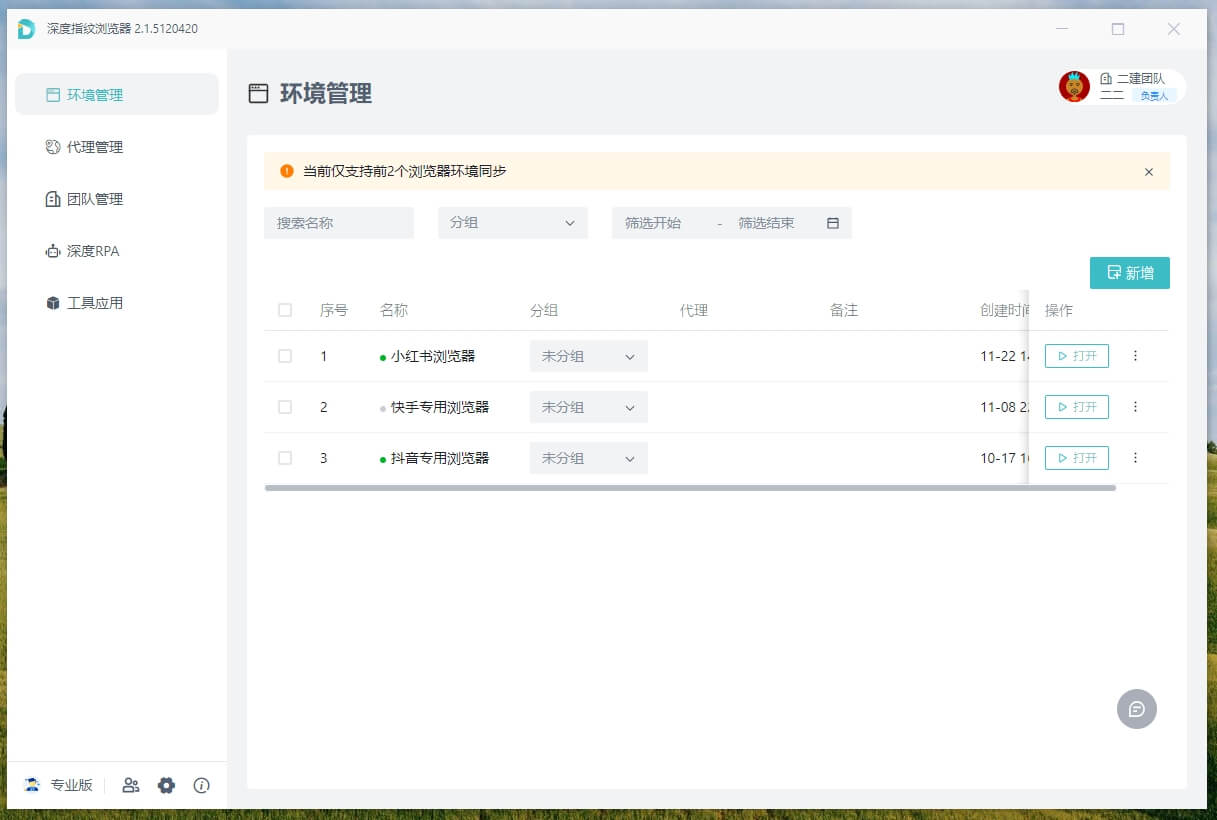Click the 搜索名称 search field
This screenshot has height=820, width=1217.
(338, 223)
